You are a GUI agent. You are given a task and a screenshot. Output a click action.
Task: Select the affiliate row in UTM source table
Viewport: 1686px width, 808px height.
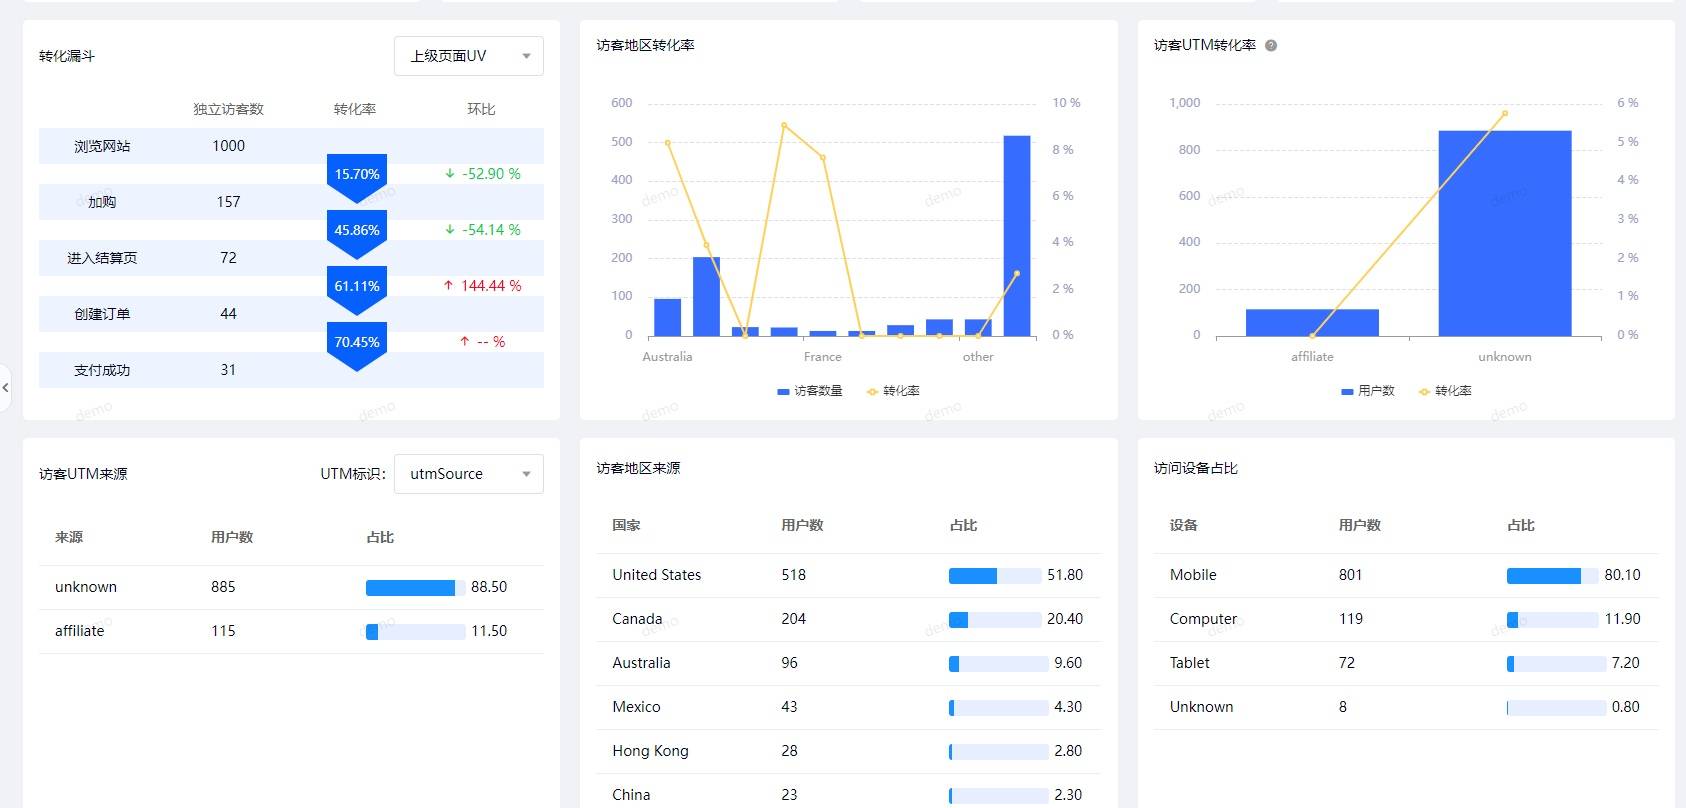(x=291, y=631)
